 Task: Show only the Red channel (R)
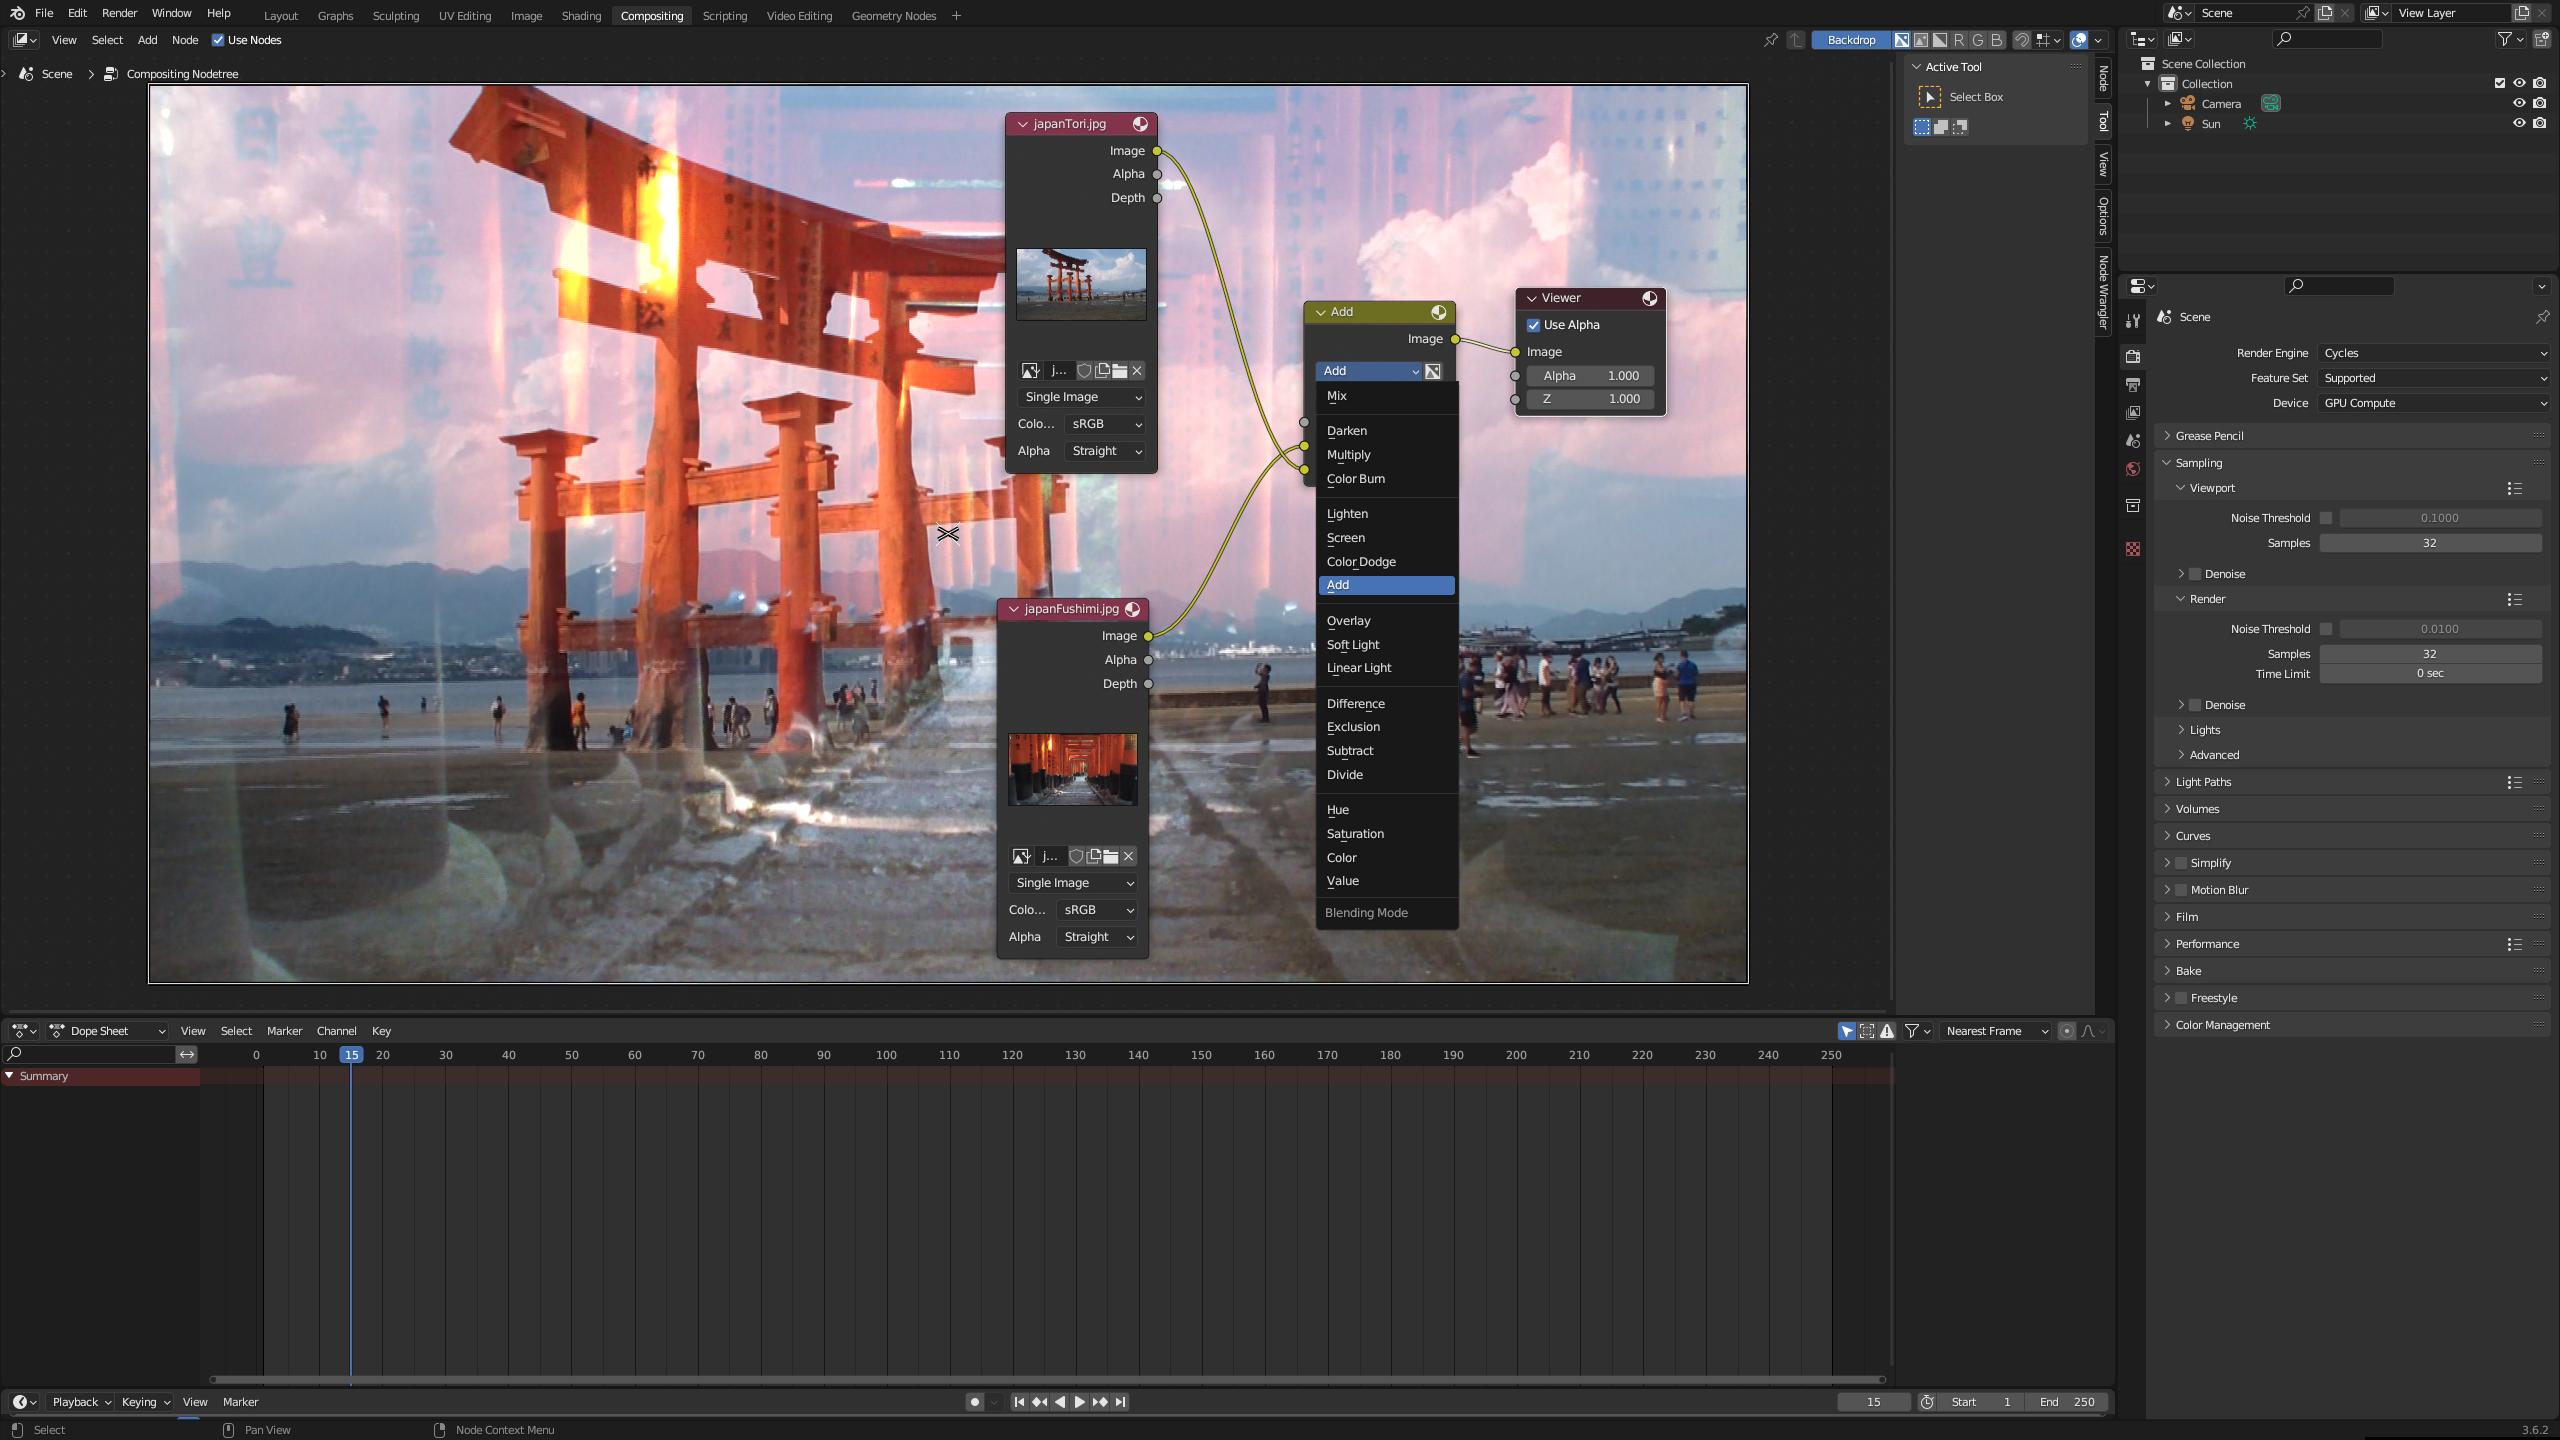point(1958,40)
